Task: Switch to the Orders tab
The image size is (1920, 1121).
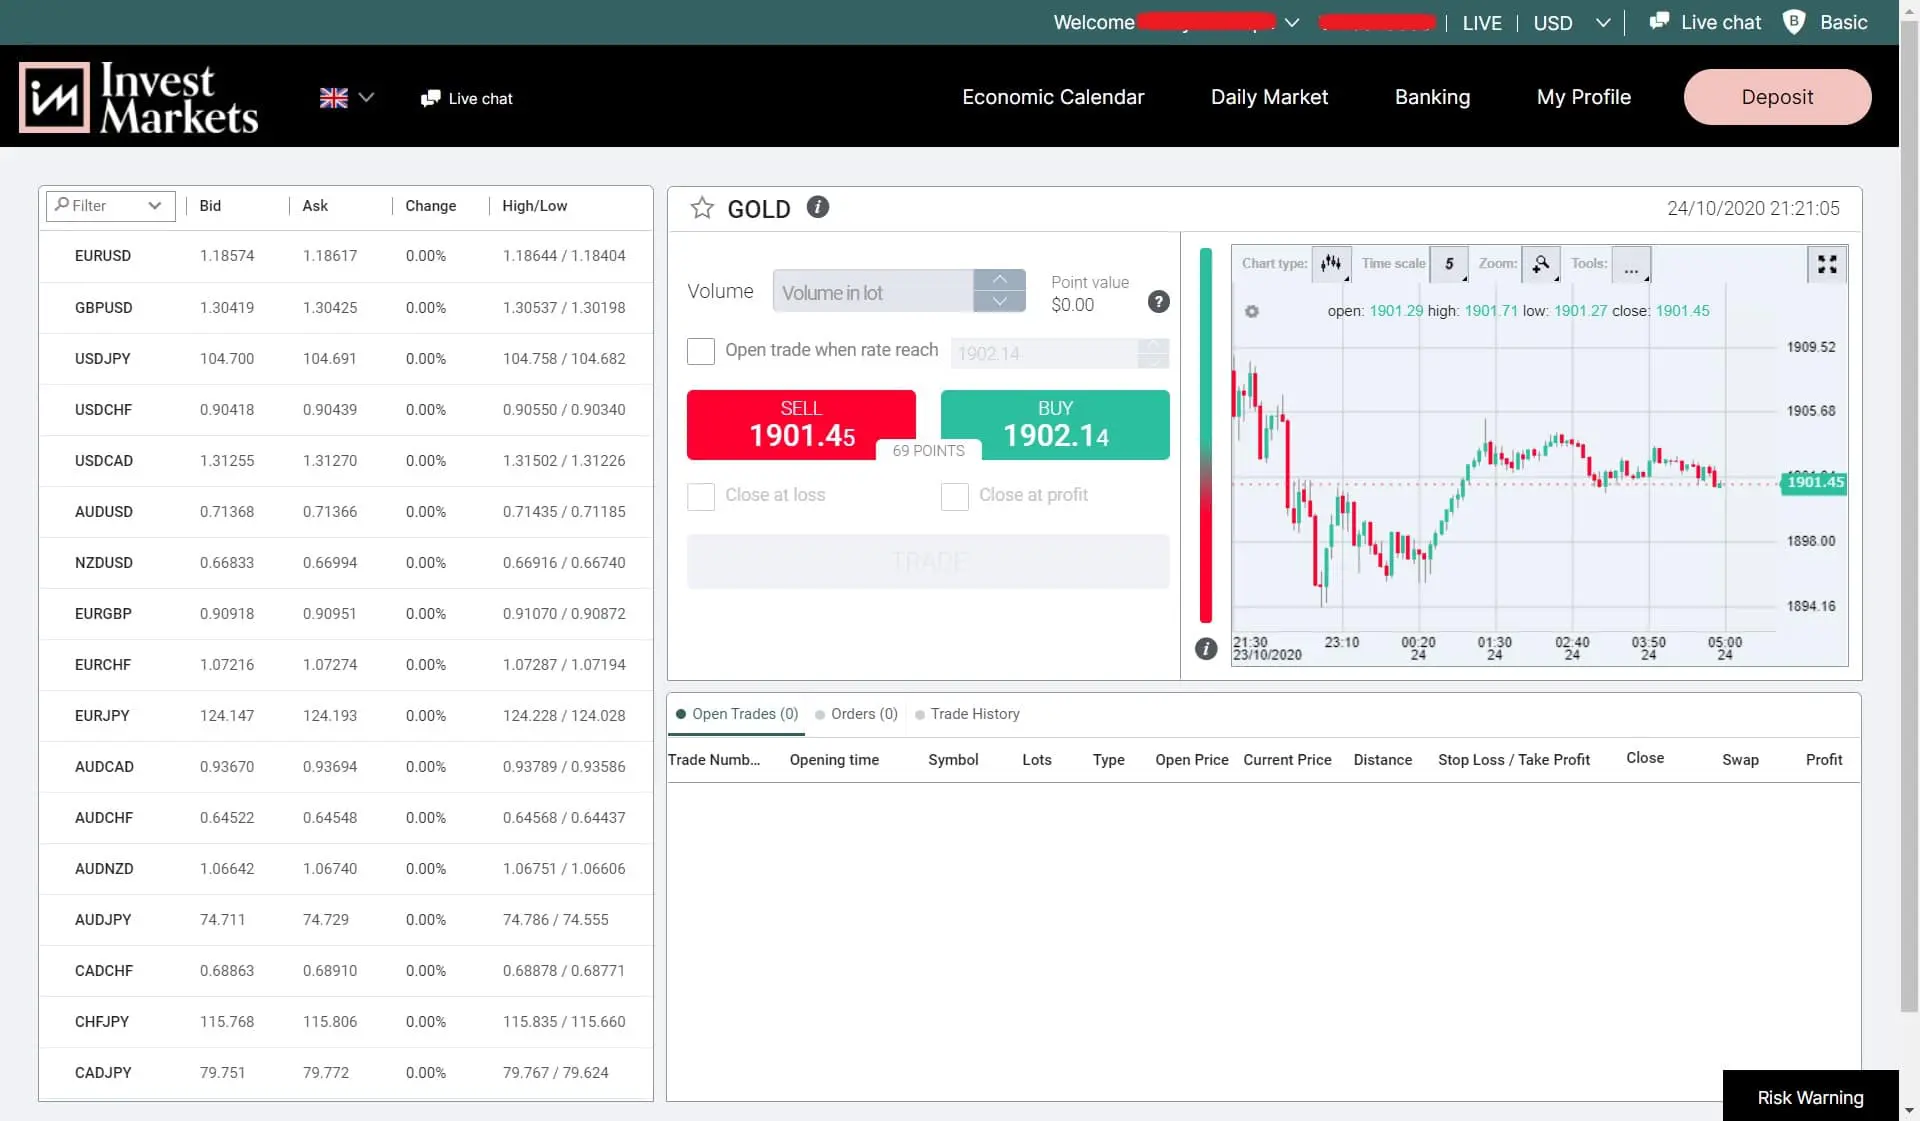Action: (x=856, y=714)
